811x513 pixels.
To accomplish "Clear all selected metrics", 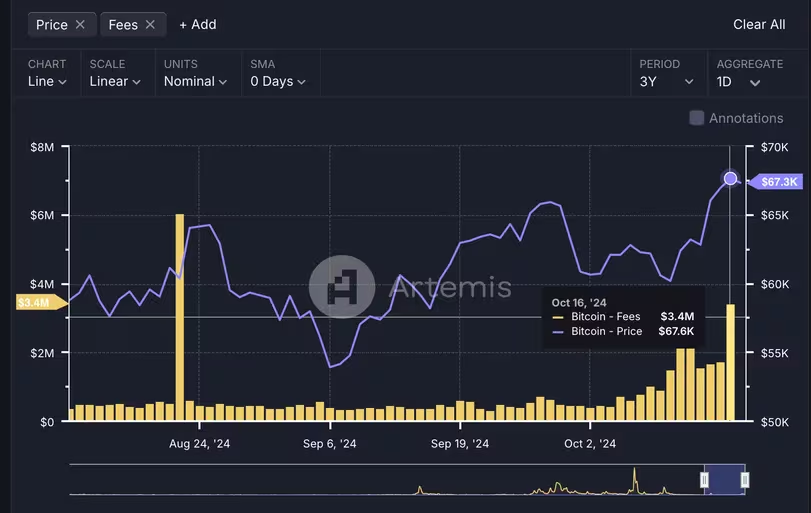I will [759, 24].
